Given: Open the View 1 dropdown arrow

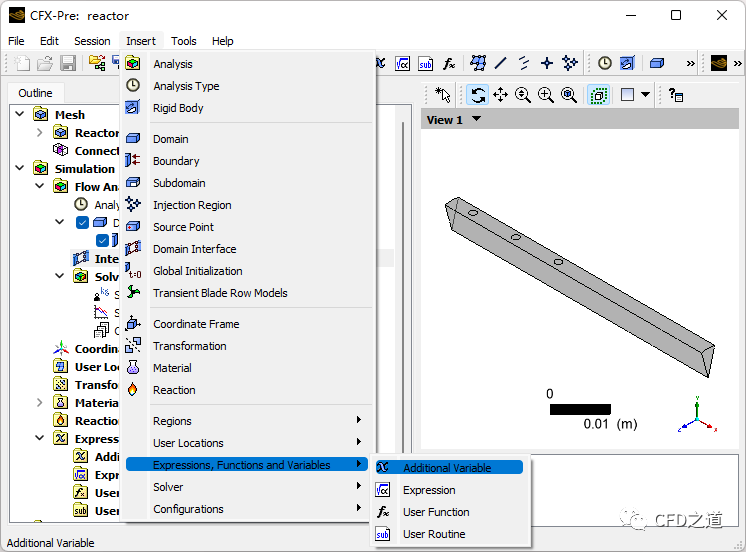Looking at the screenshot, I should point(476,119).
